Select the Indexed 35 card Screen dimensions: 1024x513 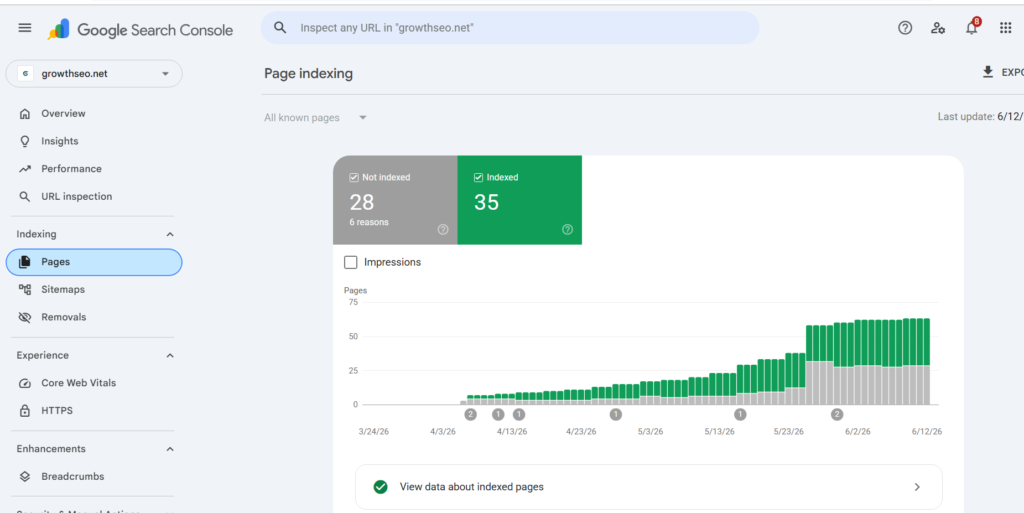(x=520, y=200)
